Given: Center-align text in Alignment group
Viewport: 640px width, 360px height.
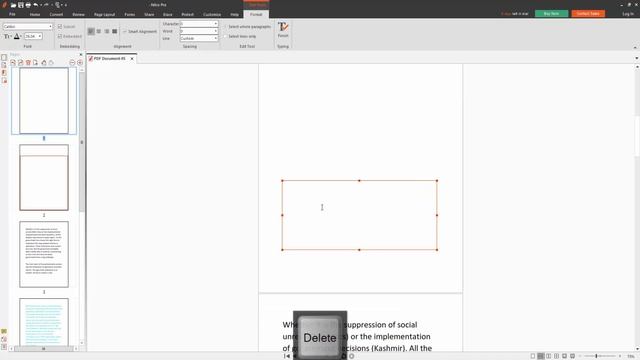Looking at the screenshot, I should pyautogui.click(x=99, y=31).
